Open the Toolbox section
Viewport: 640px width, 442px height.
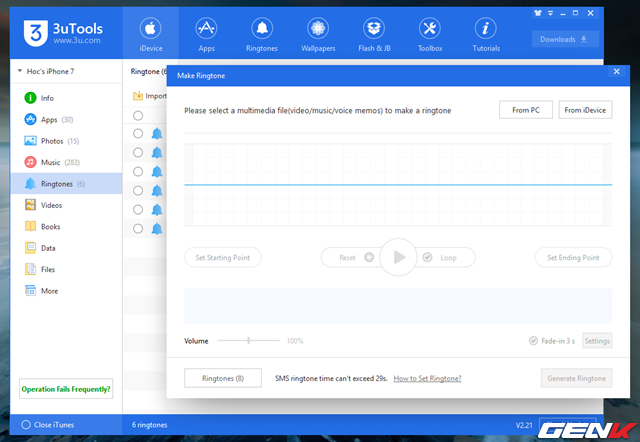(x=430, y=34)
